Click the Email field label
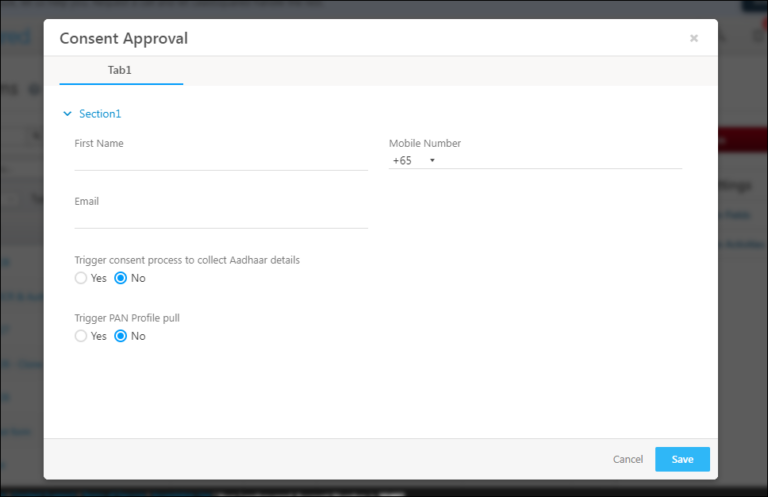 coord(87,201)
